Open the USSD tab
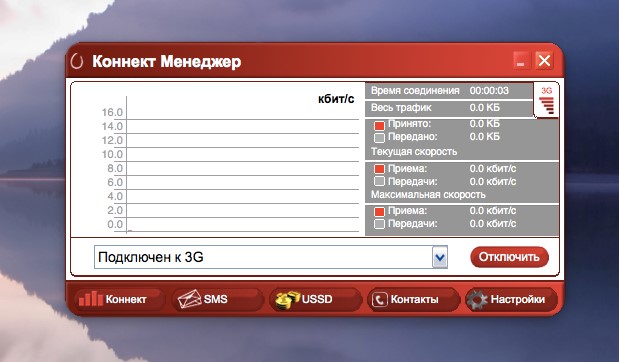Viewport: 619px width, 362px height. pyautogui.click(x=315, y=299)
